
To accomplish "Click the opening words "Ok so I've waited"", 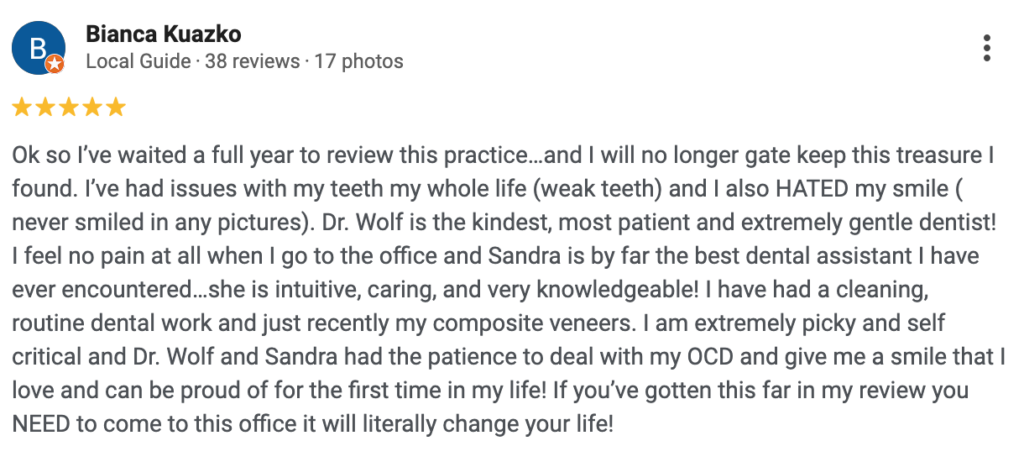I will [x=80, y=158].
